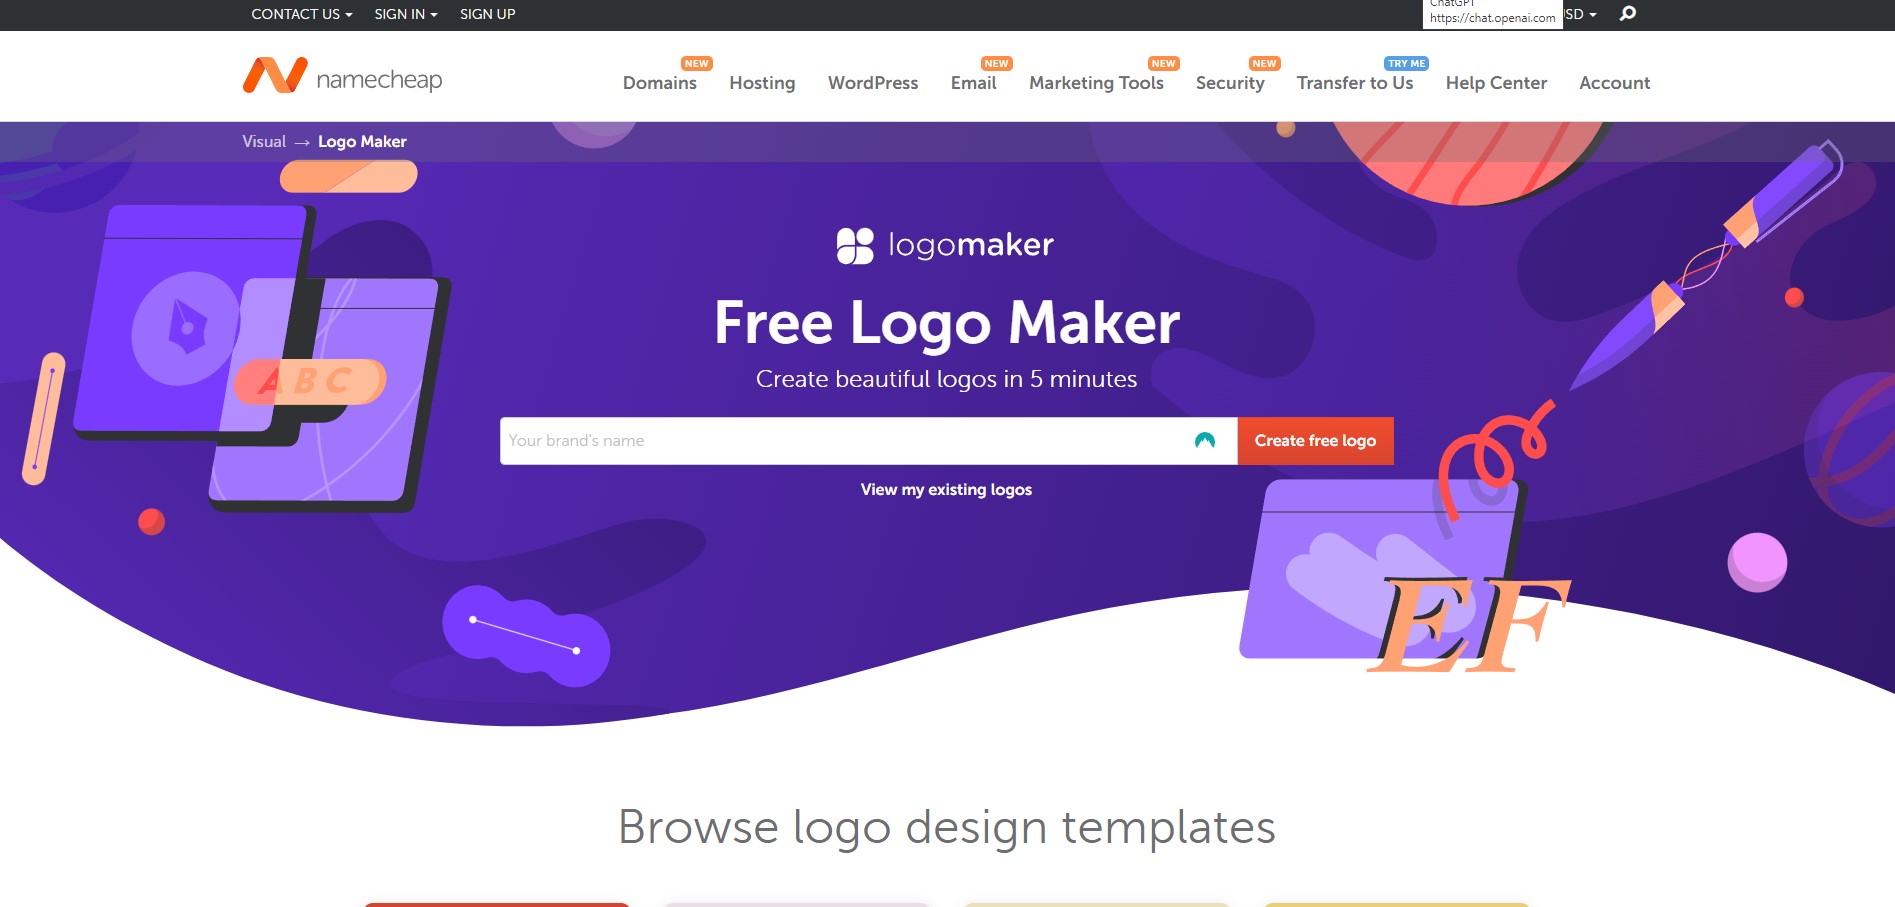Open the WordPress menu
The width and height of the screenshot is (1895, 907).
click(x=873, y=83)
